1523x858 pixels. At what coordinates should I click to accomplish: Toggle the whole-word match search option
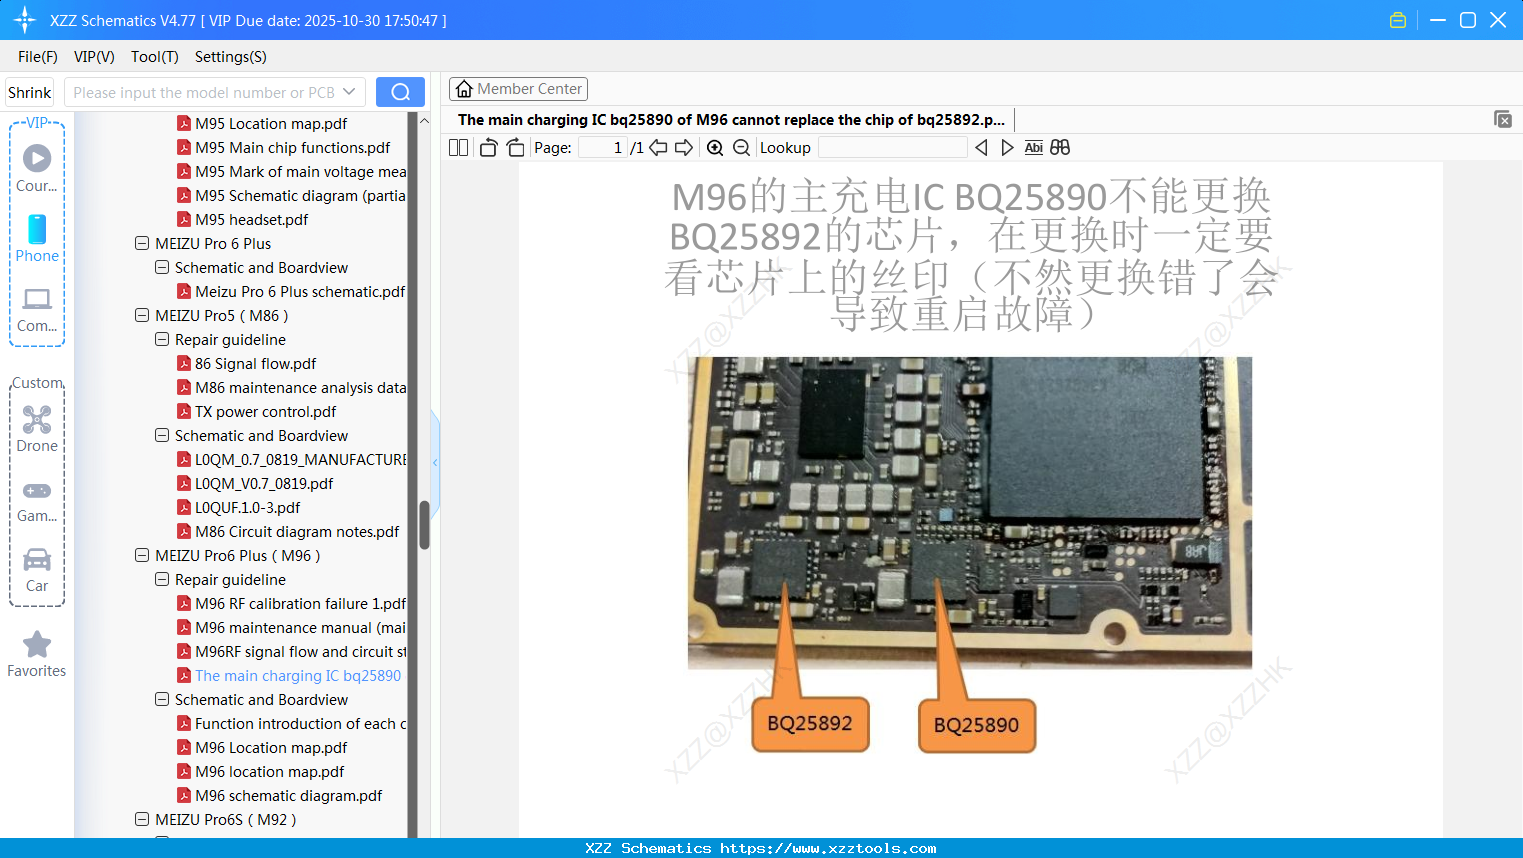pos(1060,147)
